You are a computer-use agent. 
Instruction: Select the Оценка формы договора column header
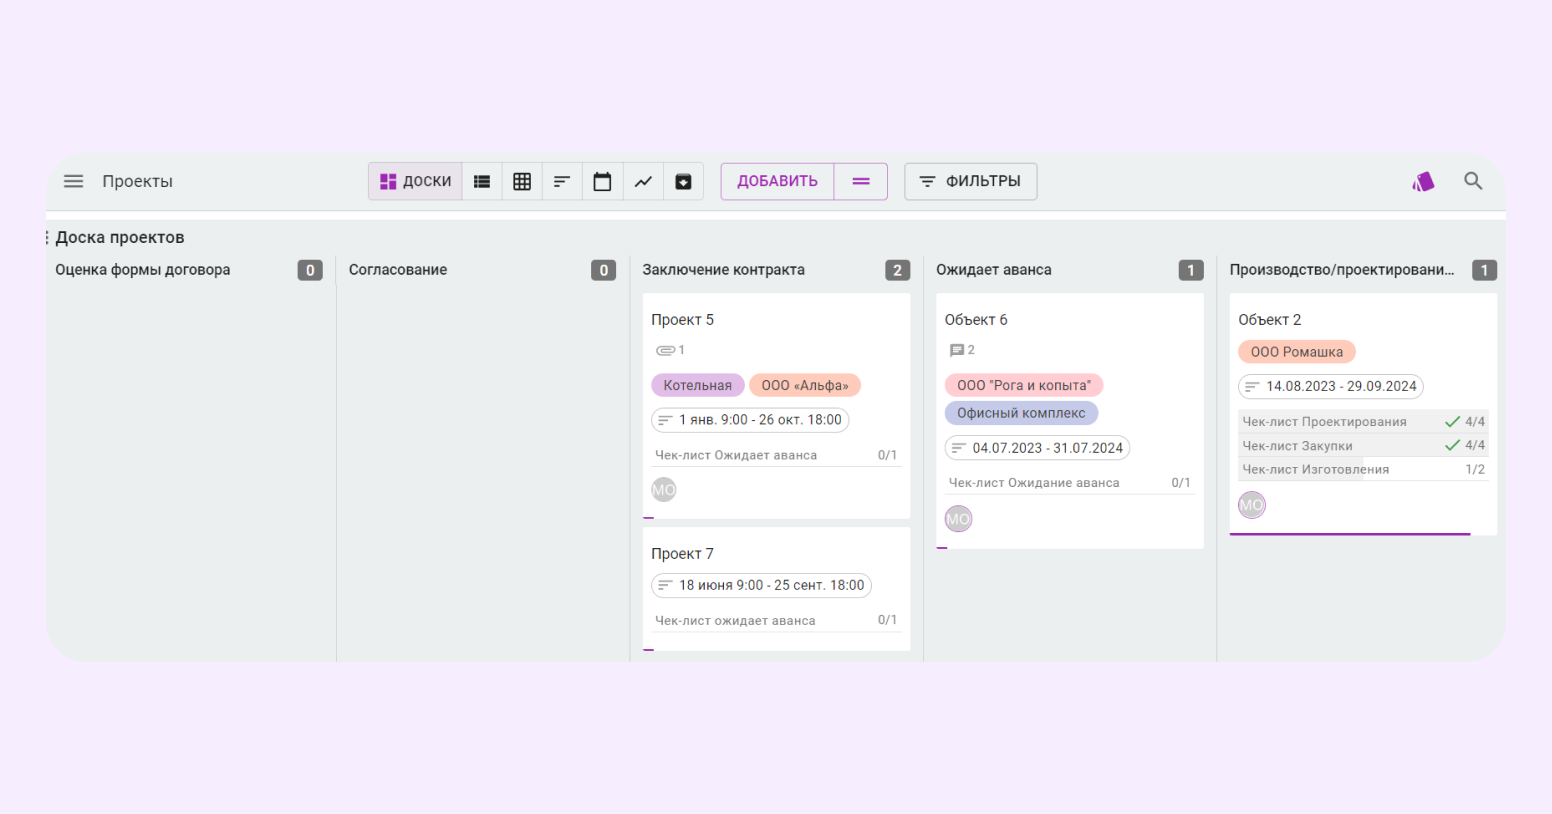[143, 270]
